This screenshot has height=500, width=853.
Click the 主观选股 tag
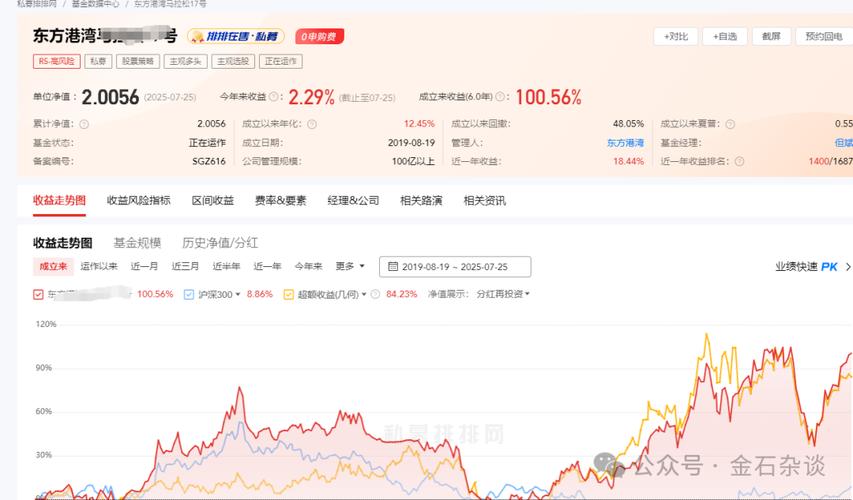coord(233,61)
